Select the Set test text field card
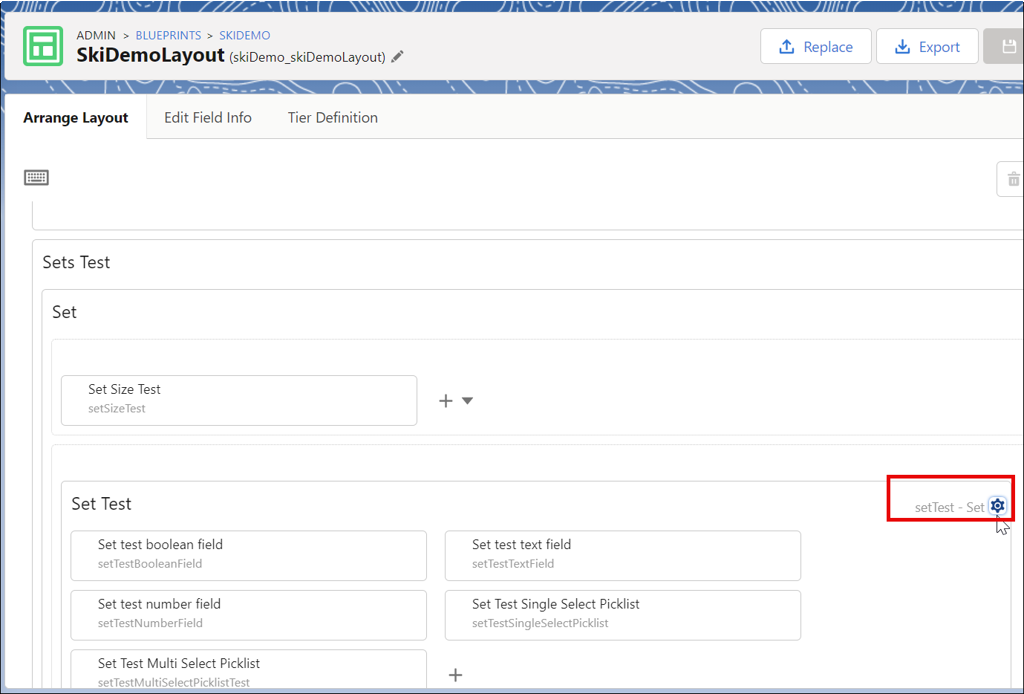Screen dimensions: 1024x694 (x=623, y=556)
